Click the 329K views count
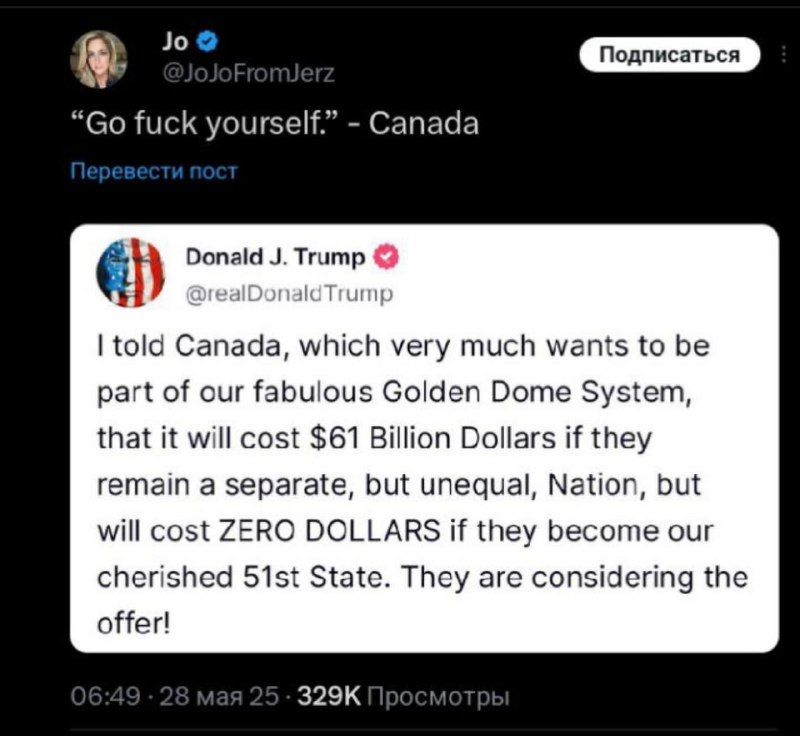Image resolution: width=800 pixels, height=736 pixels. tap(329, 696)
